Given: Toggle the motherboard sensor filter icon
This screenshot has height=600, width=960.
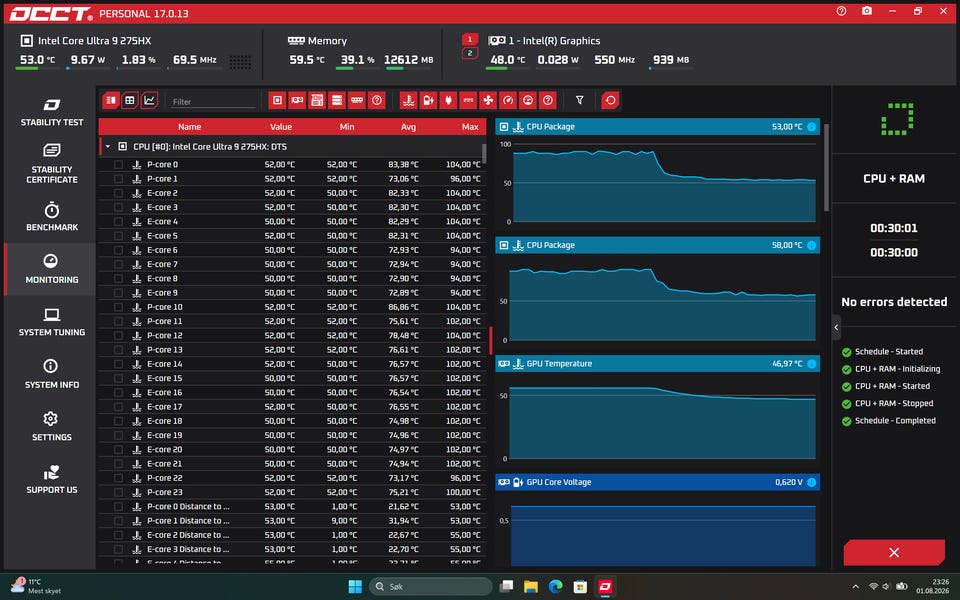Looking at the screenshot, I should point(317,100).
